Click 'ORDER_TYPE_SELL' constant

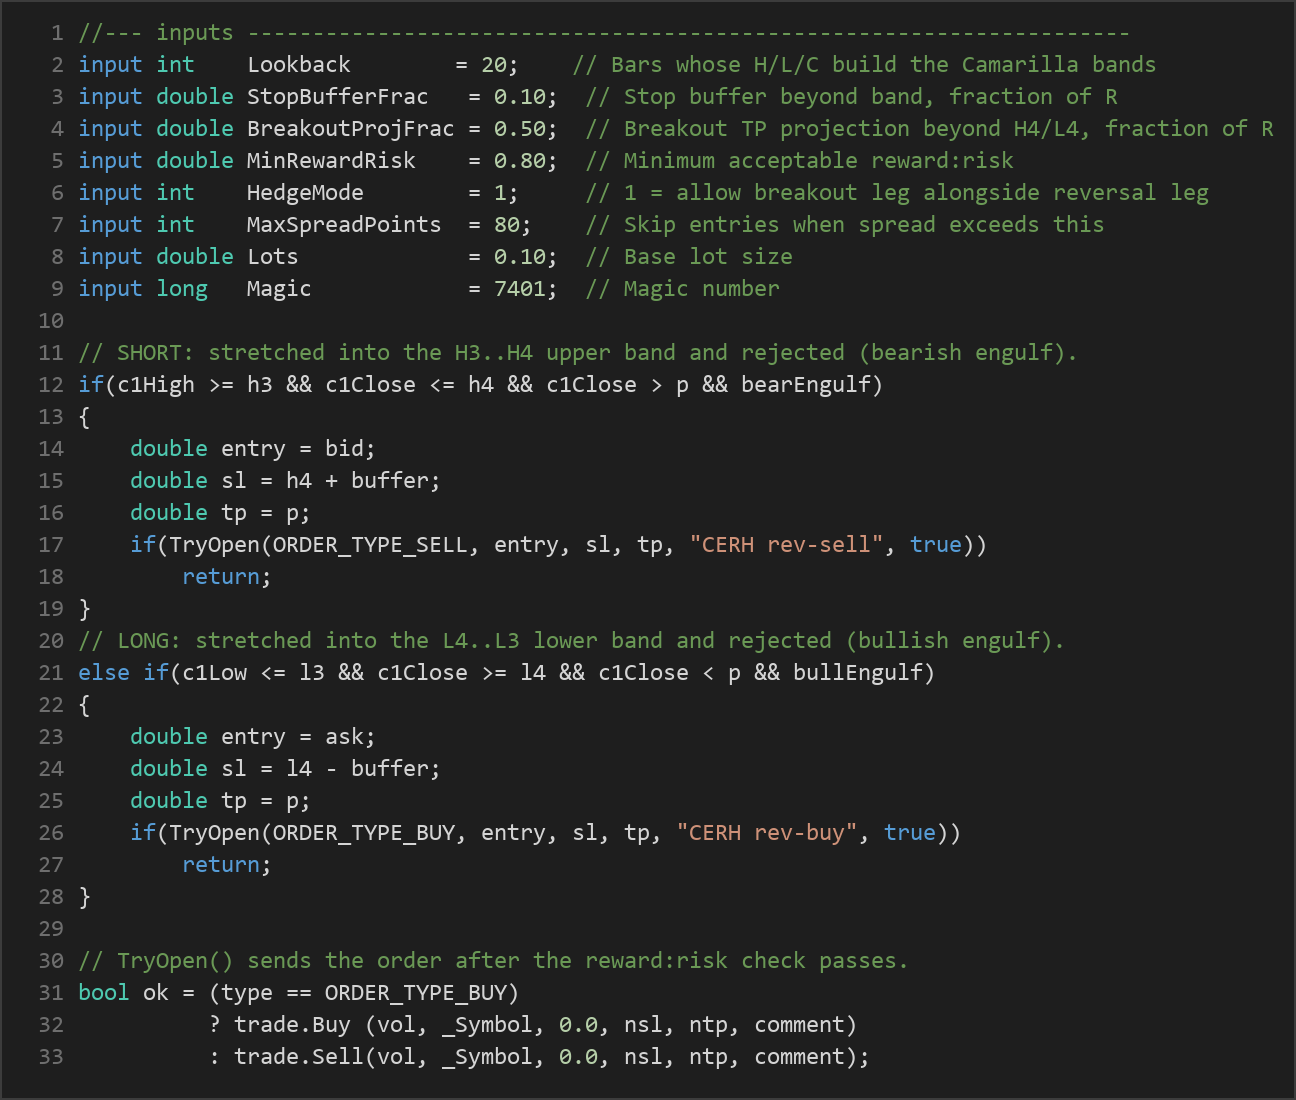tap(370, 545)
